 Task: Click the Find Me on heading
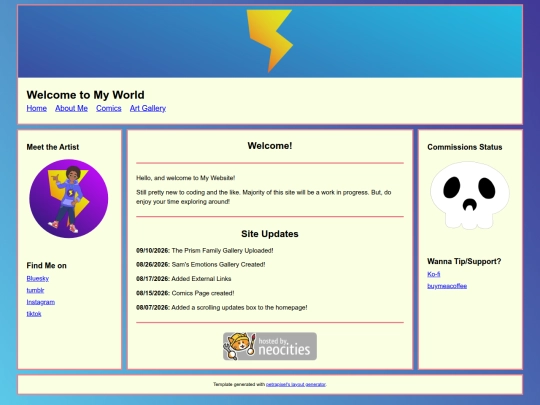click(x=46, y=266)
